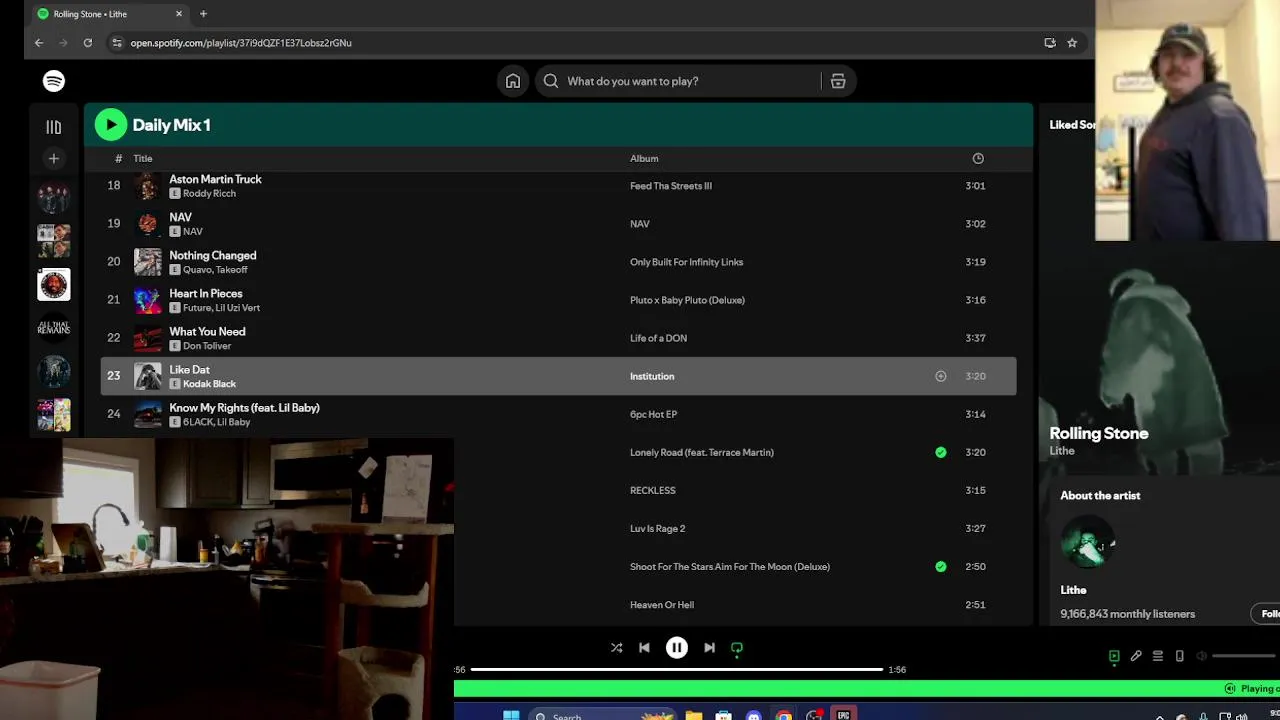Open File Explorer from taskbar
1280x720 pixels.
[693, 715]
